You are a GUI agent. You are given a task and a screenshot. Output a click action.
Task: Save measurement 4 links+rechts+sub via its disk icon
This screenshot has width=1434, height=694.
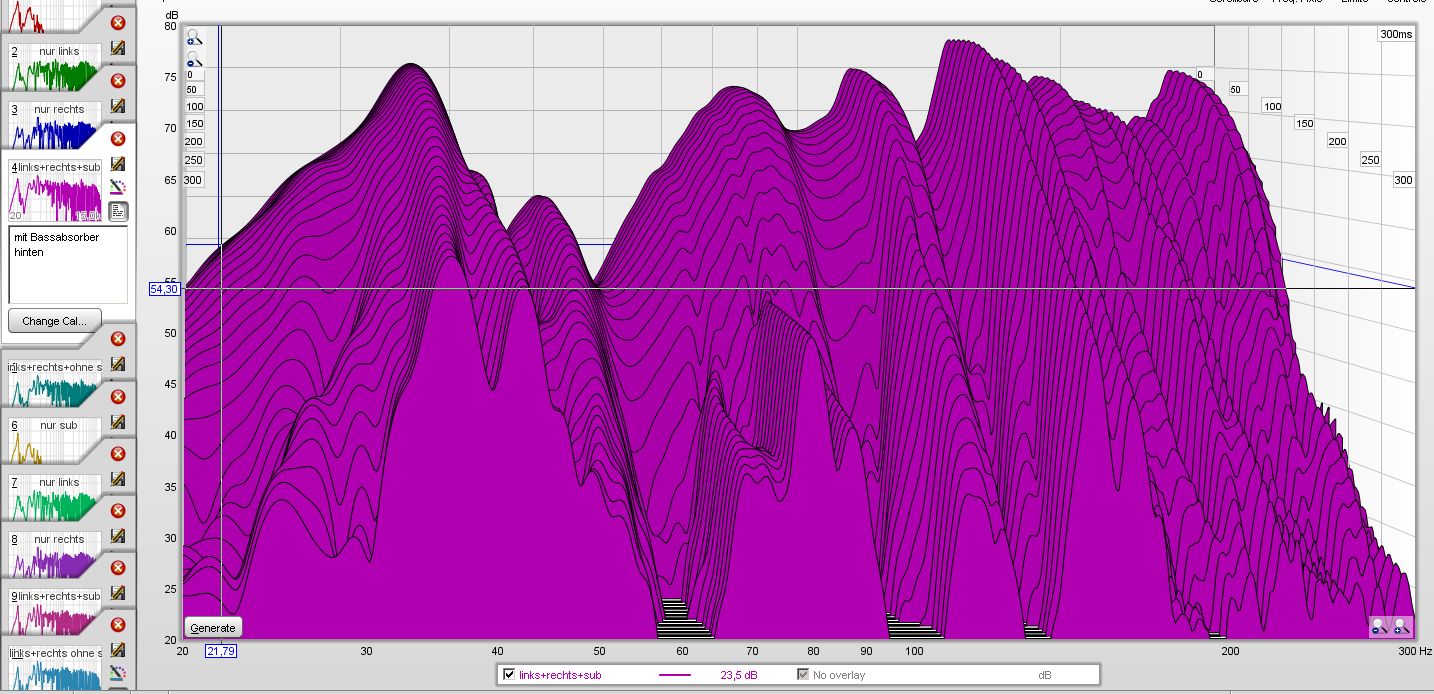click(118, 163)
